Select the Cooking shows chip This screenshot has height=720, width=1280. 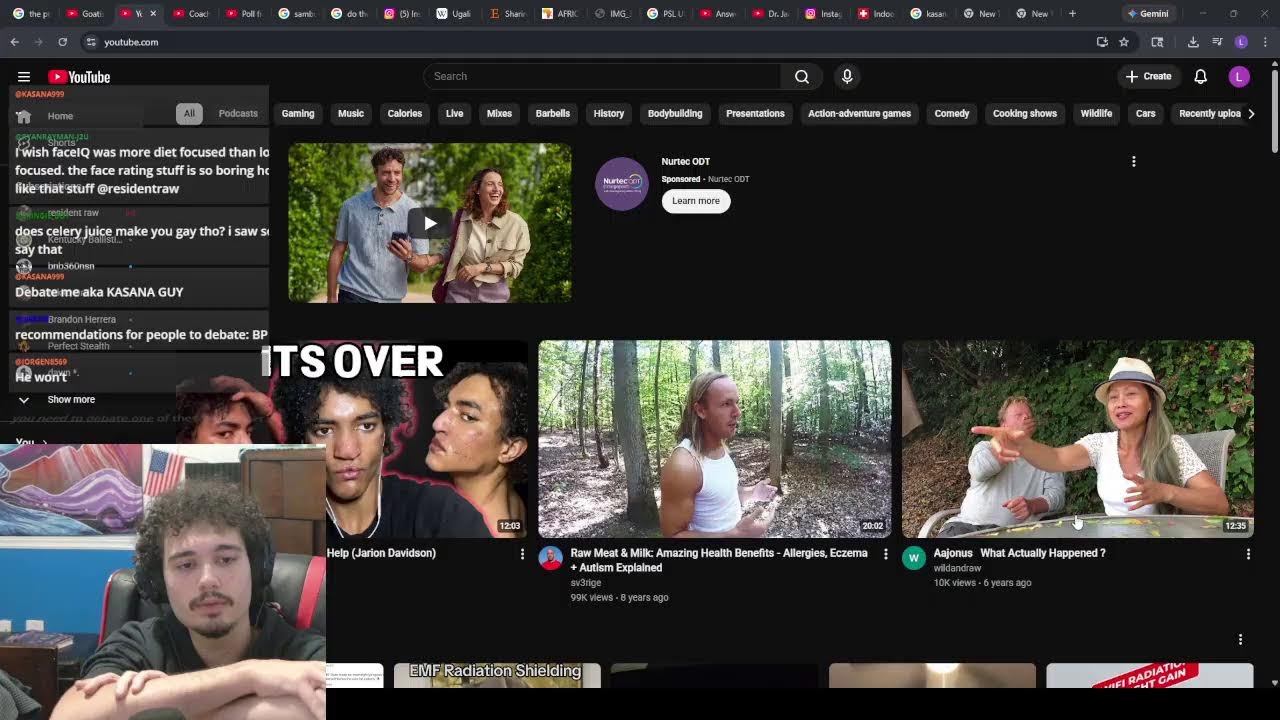[x=1025, y=114]
